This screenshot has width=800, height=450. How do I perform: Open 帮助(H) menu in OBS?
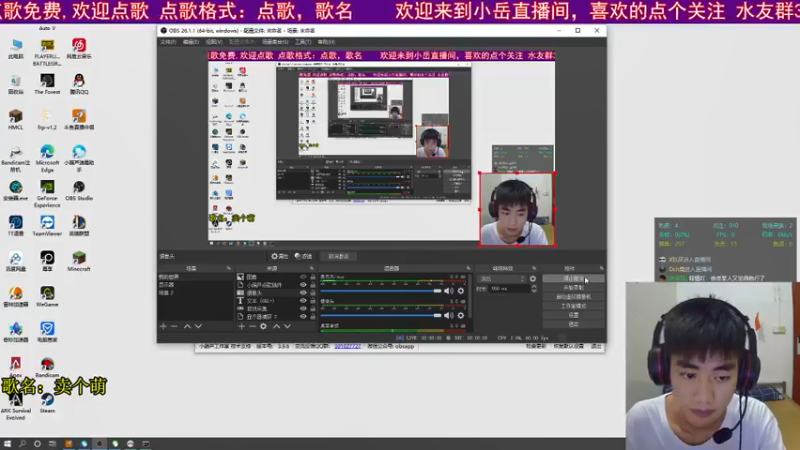point(327,42)
